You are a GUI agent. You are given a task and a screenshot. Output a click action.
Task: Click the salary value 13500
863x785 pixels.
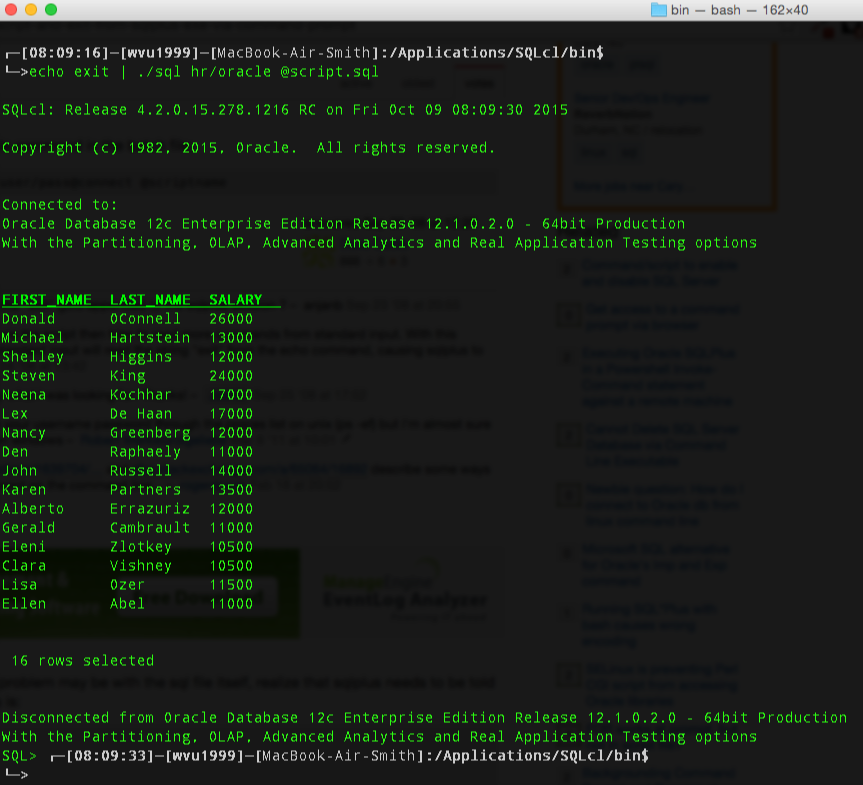[x=231, y=490]
